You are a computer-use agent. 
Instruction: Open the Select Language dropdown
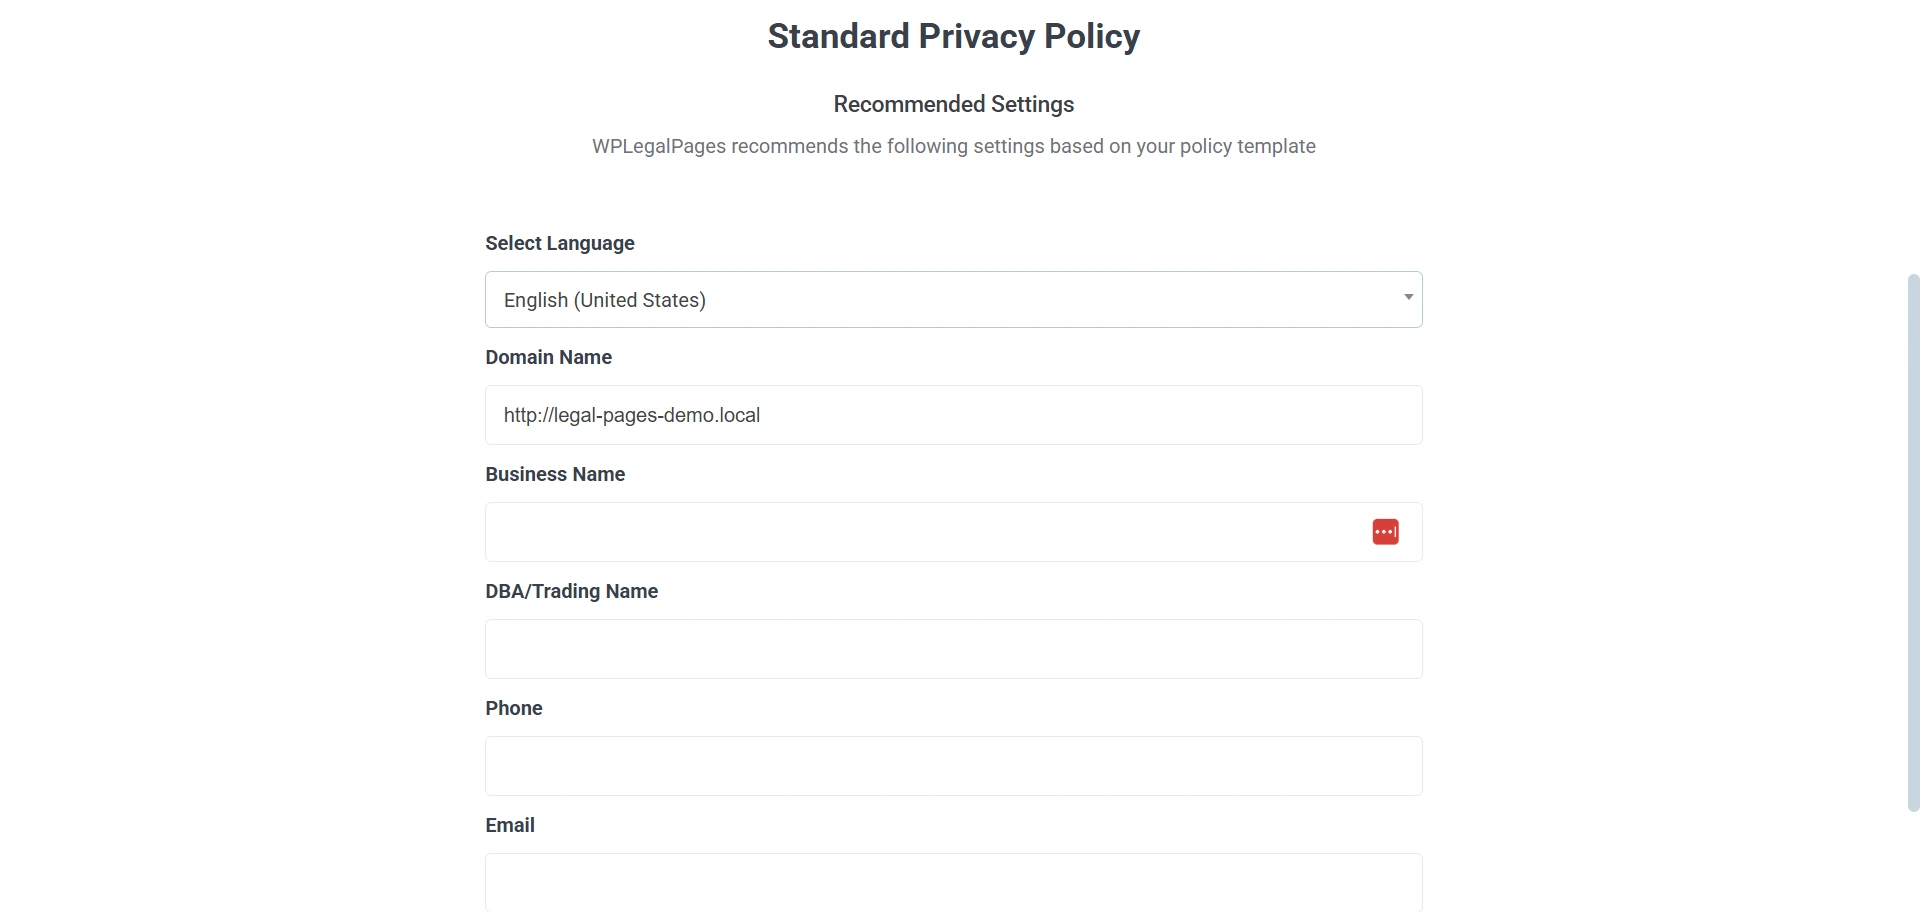point(953,300)
